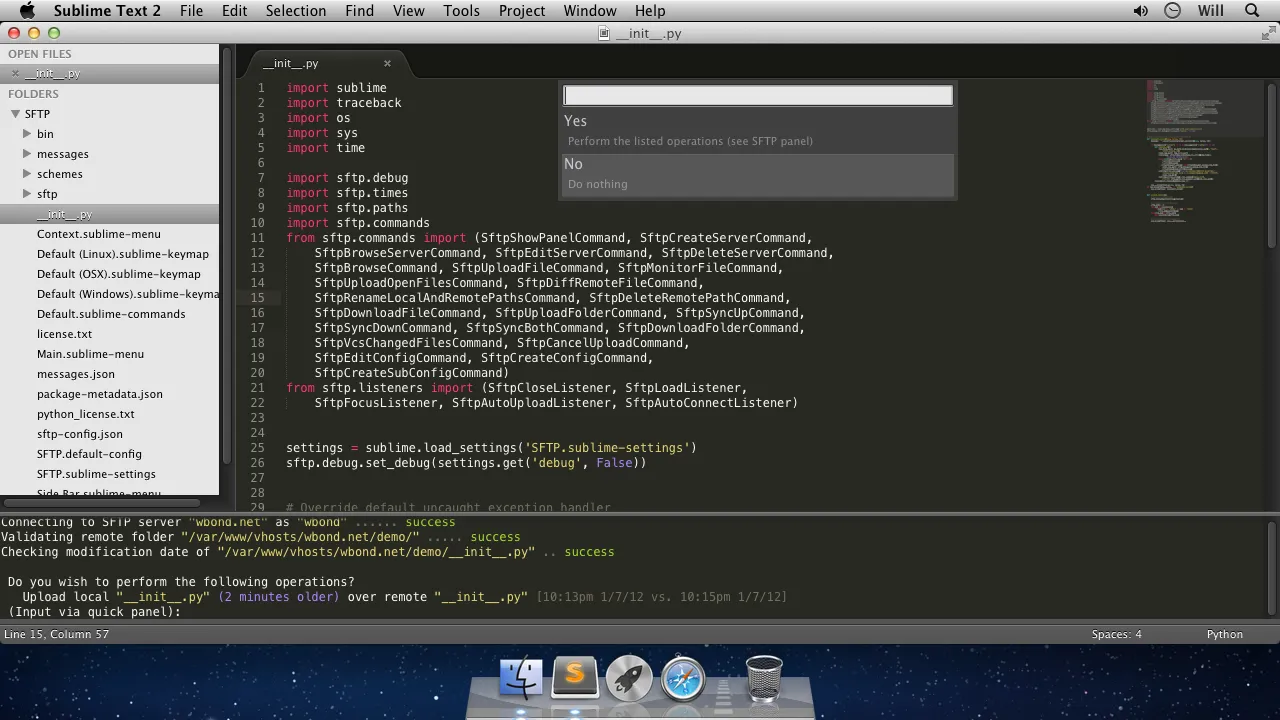Open the Selection menu
Image resolution: width=1280 pixels, height=720 pixels.
pyautogui.click(x=296, y=11)
